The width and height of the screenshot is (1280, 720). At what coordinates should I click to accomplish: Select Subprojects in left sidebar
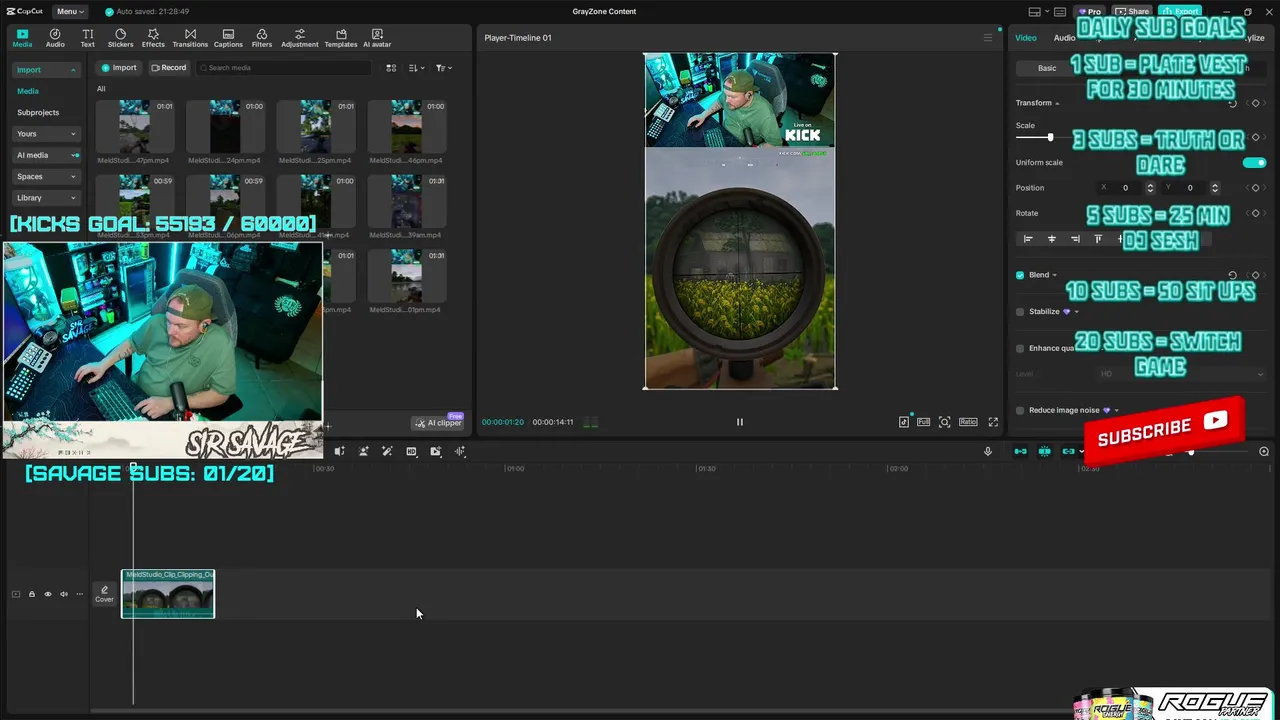[38, 113]
